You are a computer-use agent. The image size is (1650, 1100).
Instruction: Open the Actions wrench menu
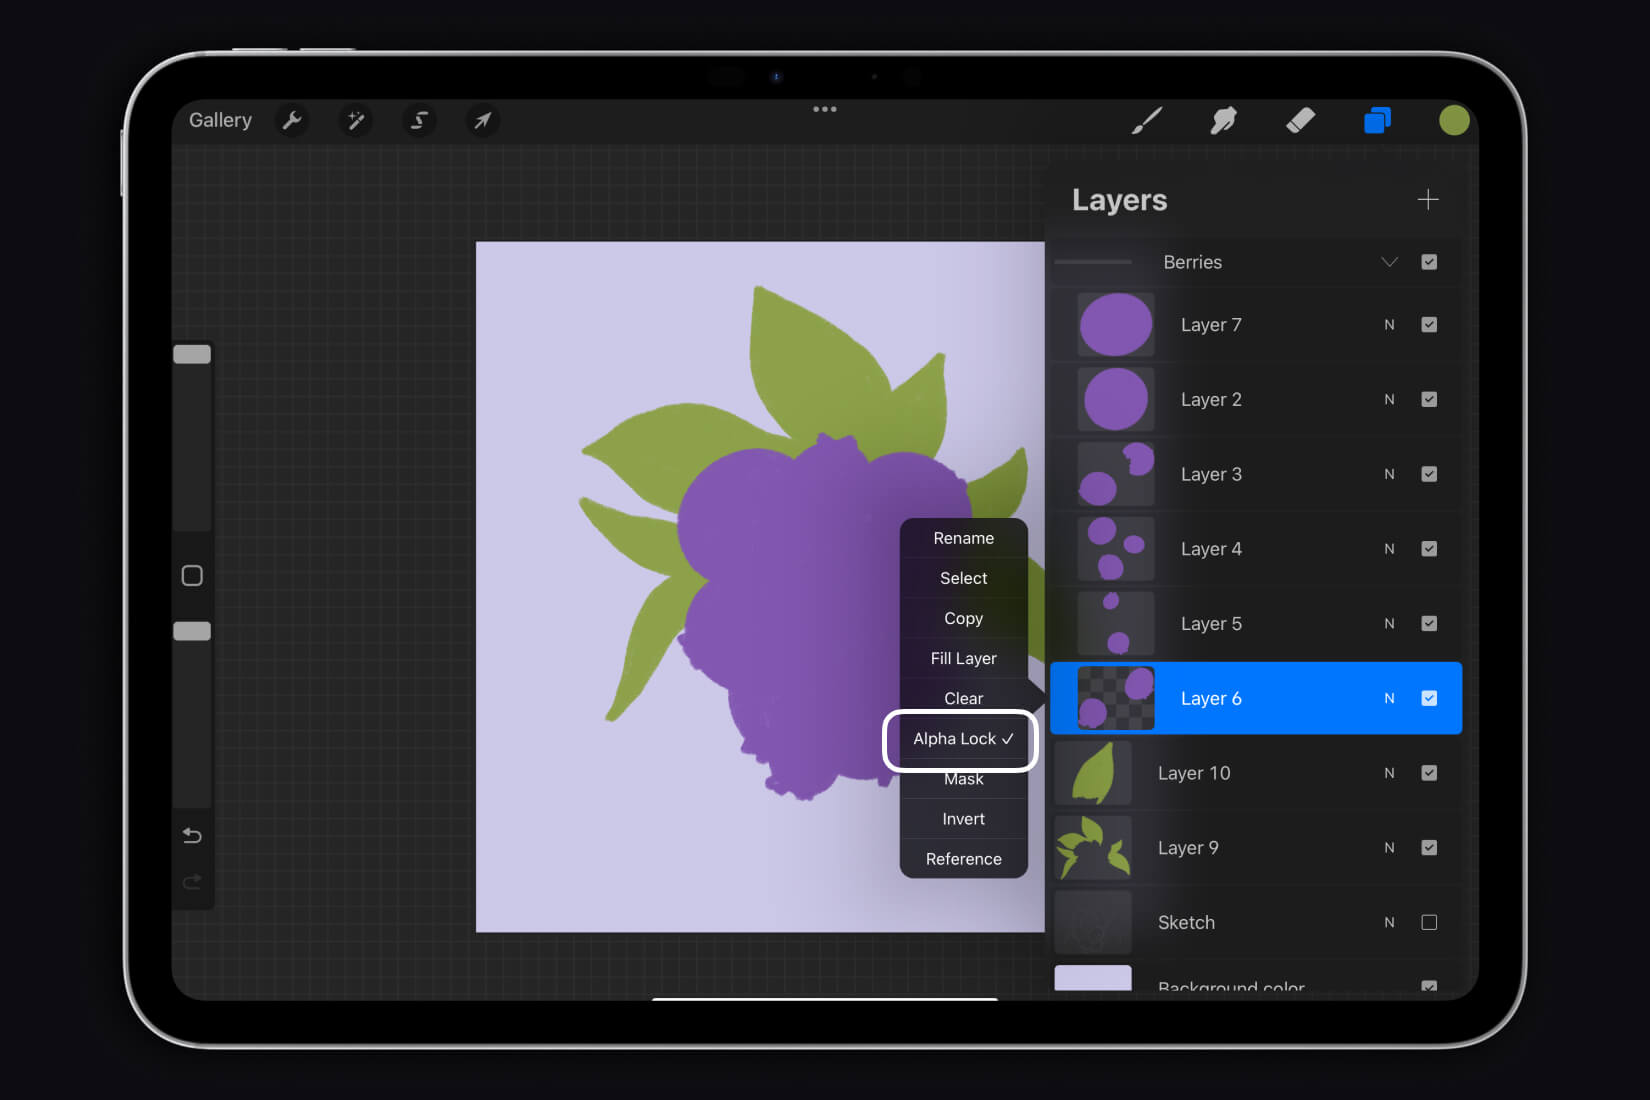292,121
